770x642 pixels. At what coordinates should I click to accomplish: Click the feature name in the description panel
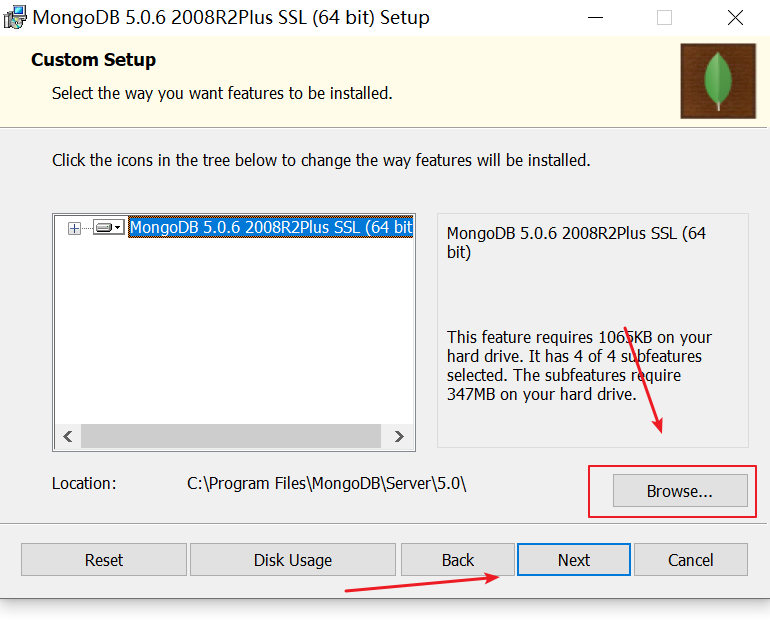tap(576, 242)
